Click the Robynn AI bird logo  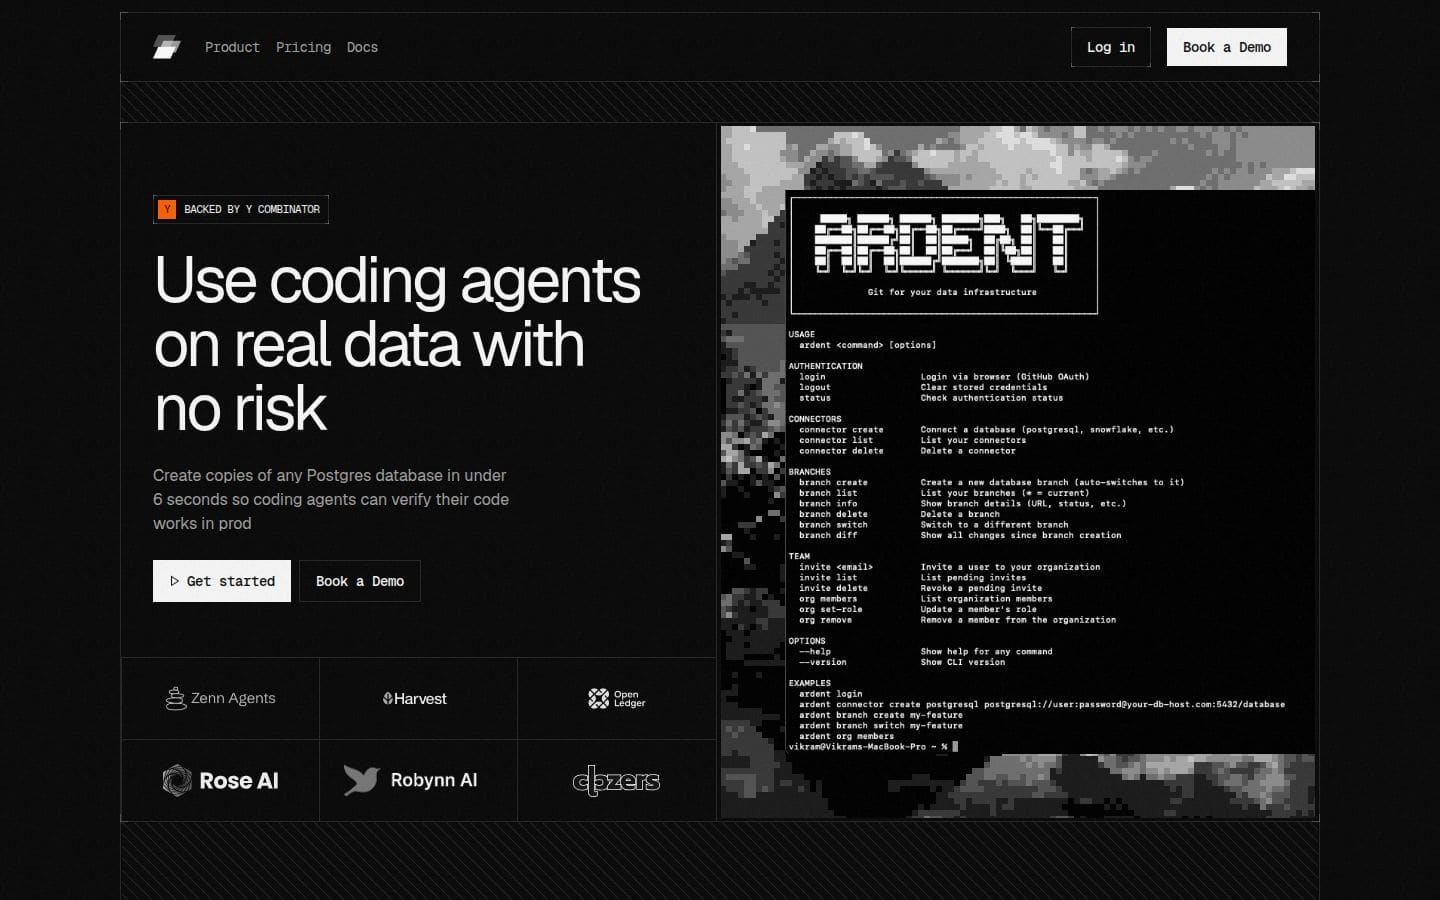[x=361, y=780]
